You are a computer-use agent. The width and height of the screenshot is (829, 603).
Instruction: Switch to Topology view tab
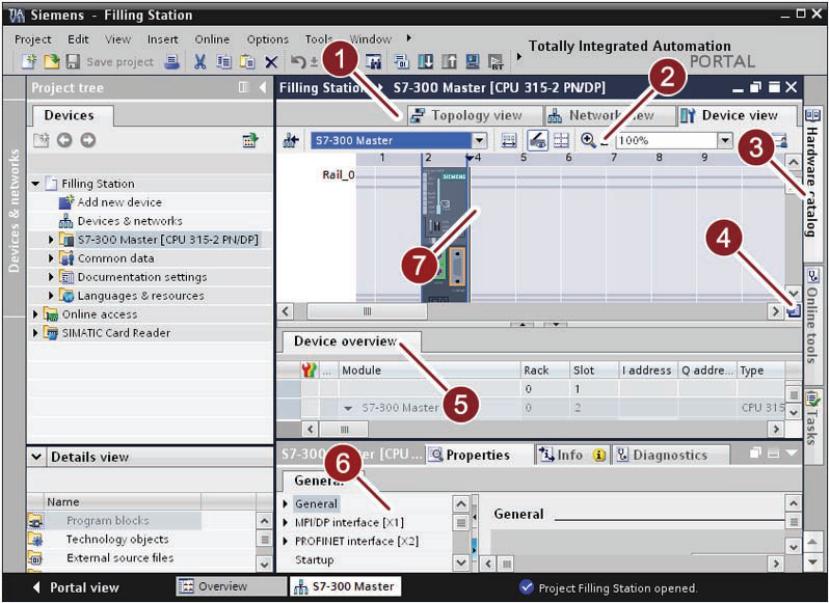[x=474, y=115]
